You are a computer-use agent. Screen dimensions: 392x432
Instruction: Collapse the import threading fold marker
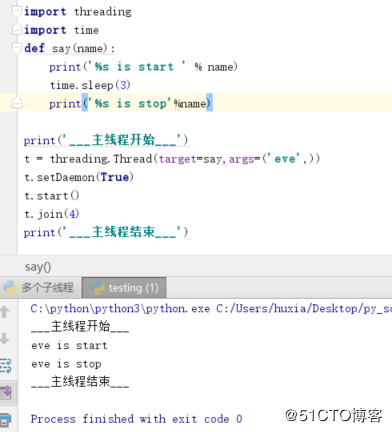[17, 11]
